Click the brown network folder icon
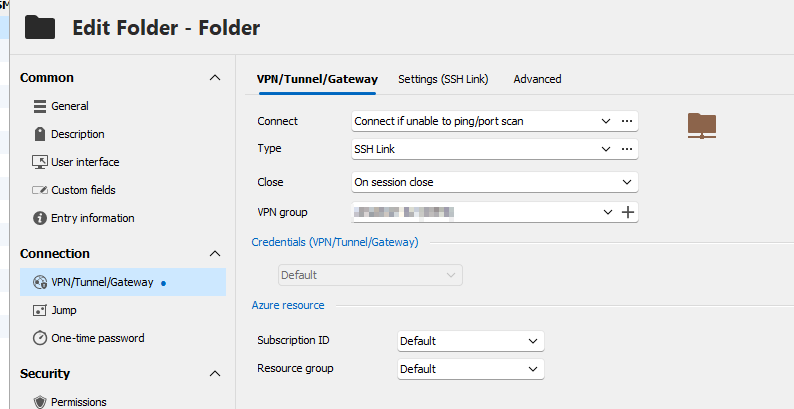The height and width of the screenshot is (409, 794). tap(702, 126)
